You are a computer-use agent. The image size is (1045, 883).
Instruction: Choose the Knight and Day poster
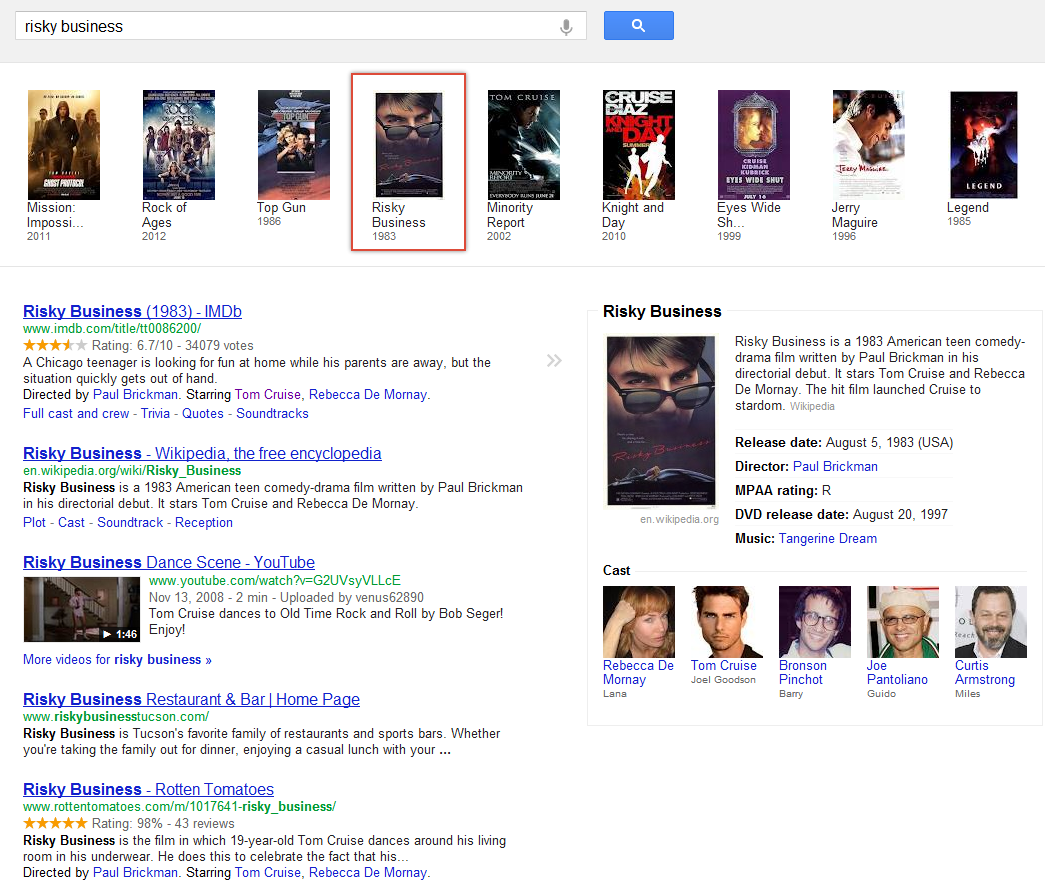638,145
